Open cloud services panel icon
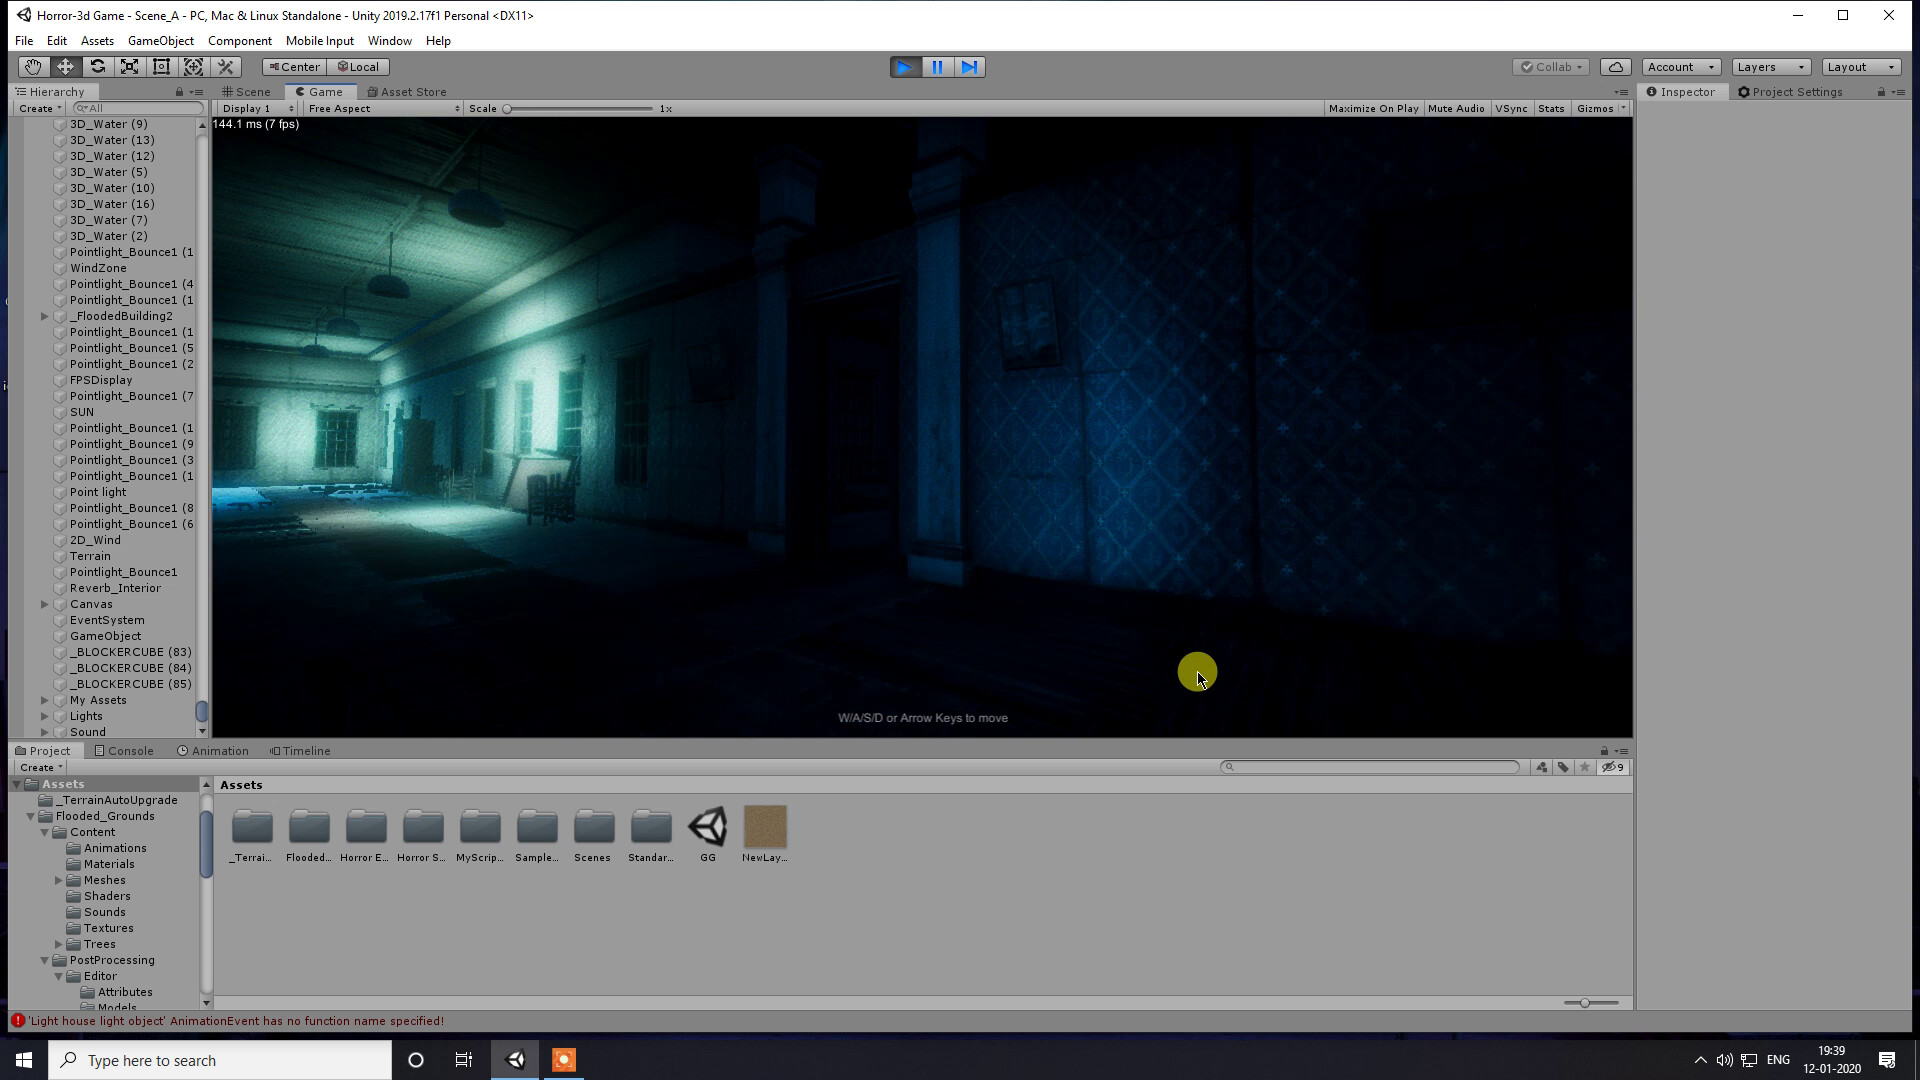1920x1080 pixels. [x=1616, y=67]
